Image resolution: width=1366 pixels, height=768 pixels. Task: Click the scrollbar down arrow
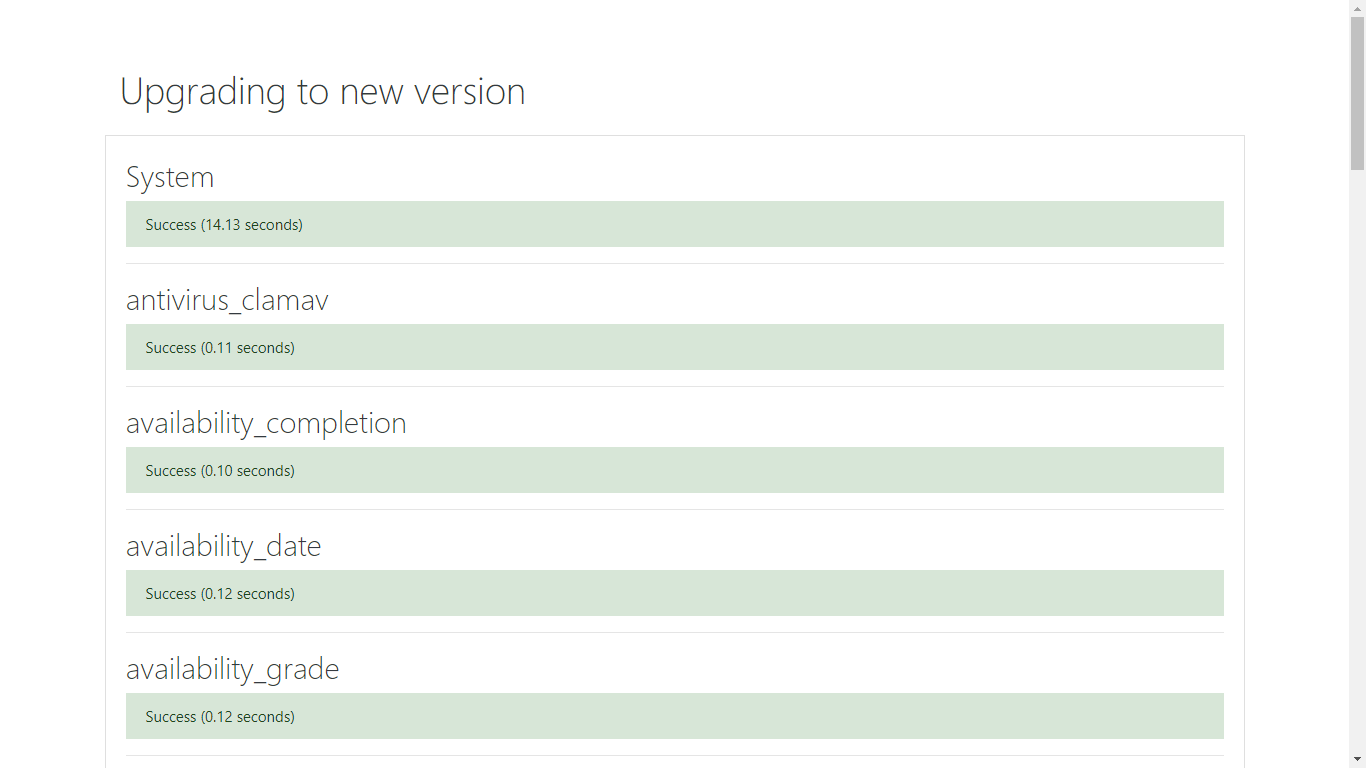tap(1357, 760)
